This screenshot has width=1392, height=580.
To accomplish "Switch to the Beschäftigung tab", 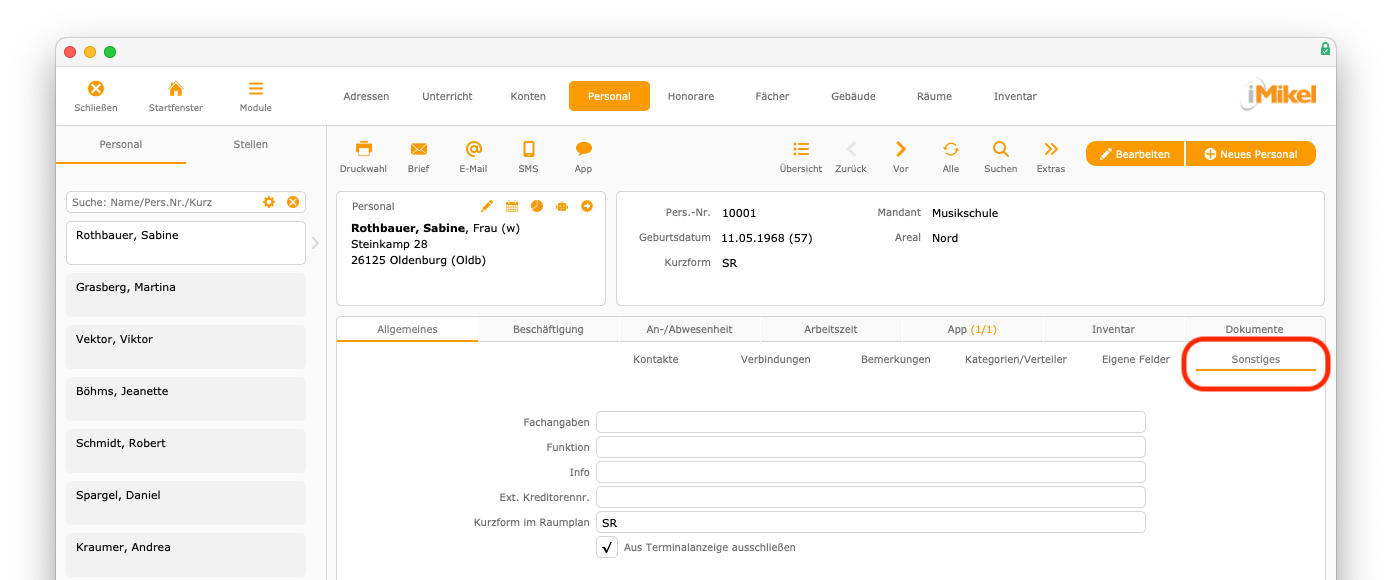I will coord(548,329).
